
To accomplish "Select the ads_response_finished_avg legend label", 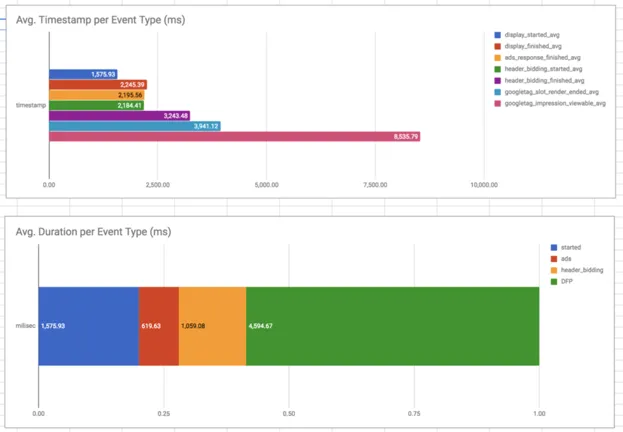I will click(548, 58).
